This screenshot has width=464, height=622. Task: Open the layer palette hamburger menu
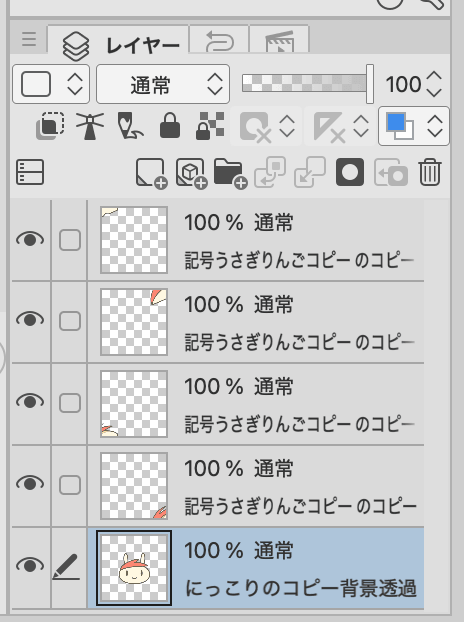point(29,39)
